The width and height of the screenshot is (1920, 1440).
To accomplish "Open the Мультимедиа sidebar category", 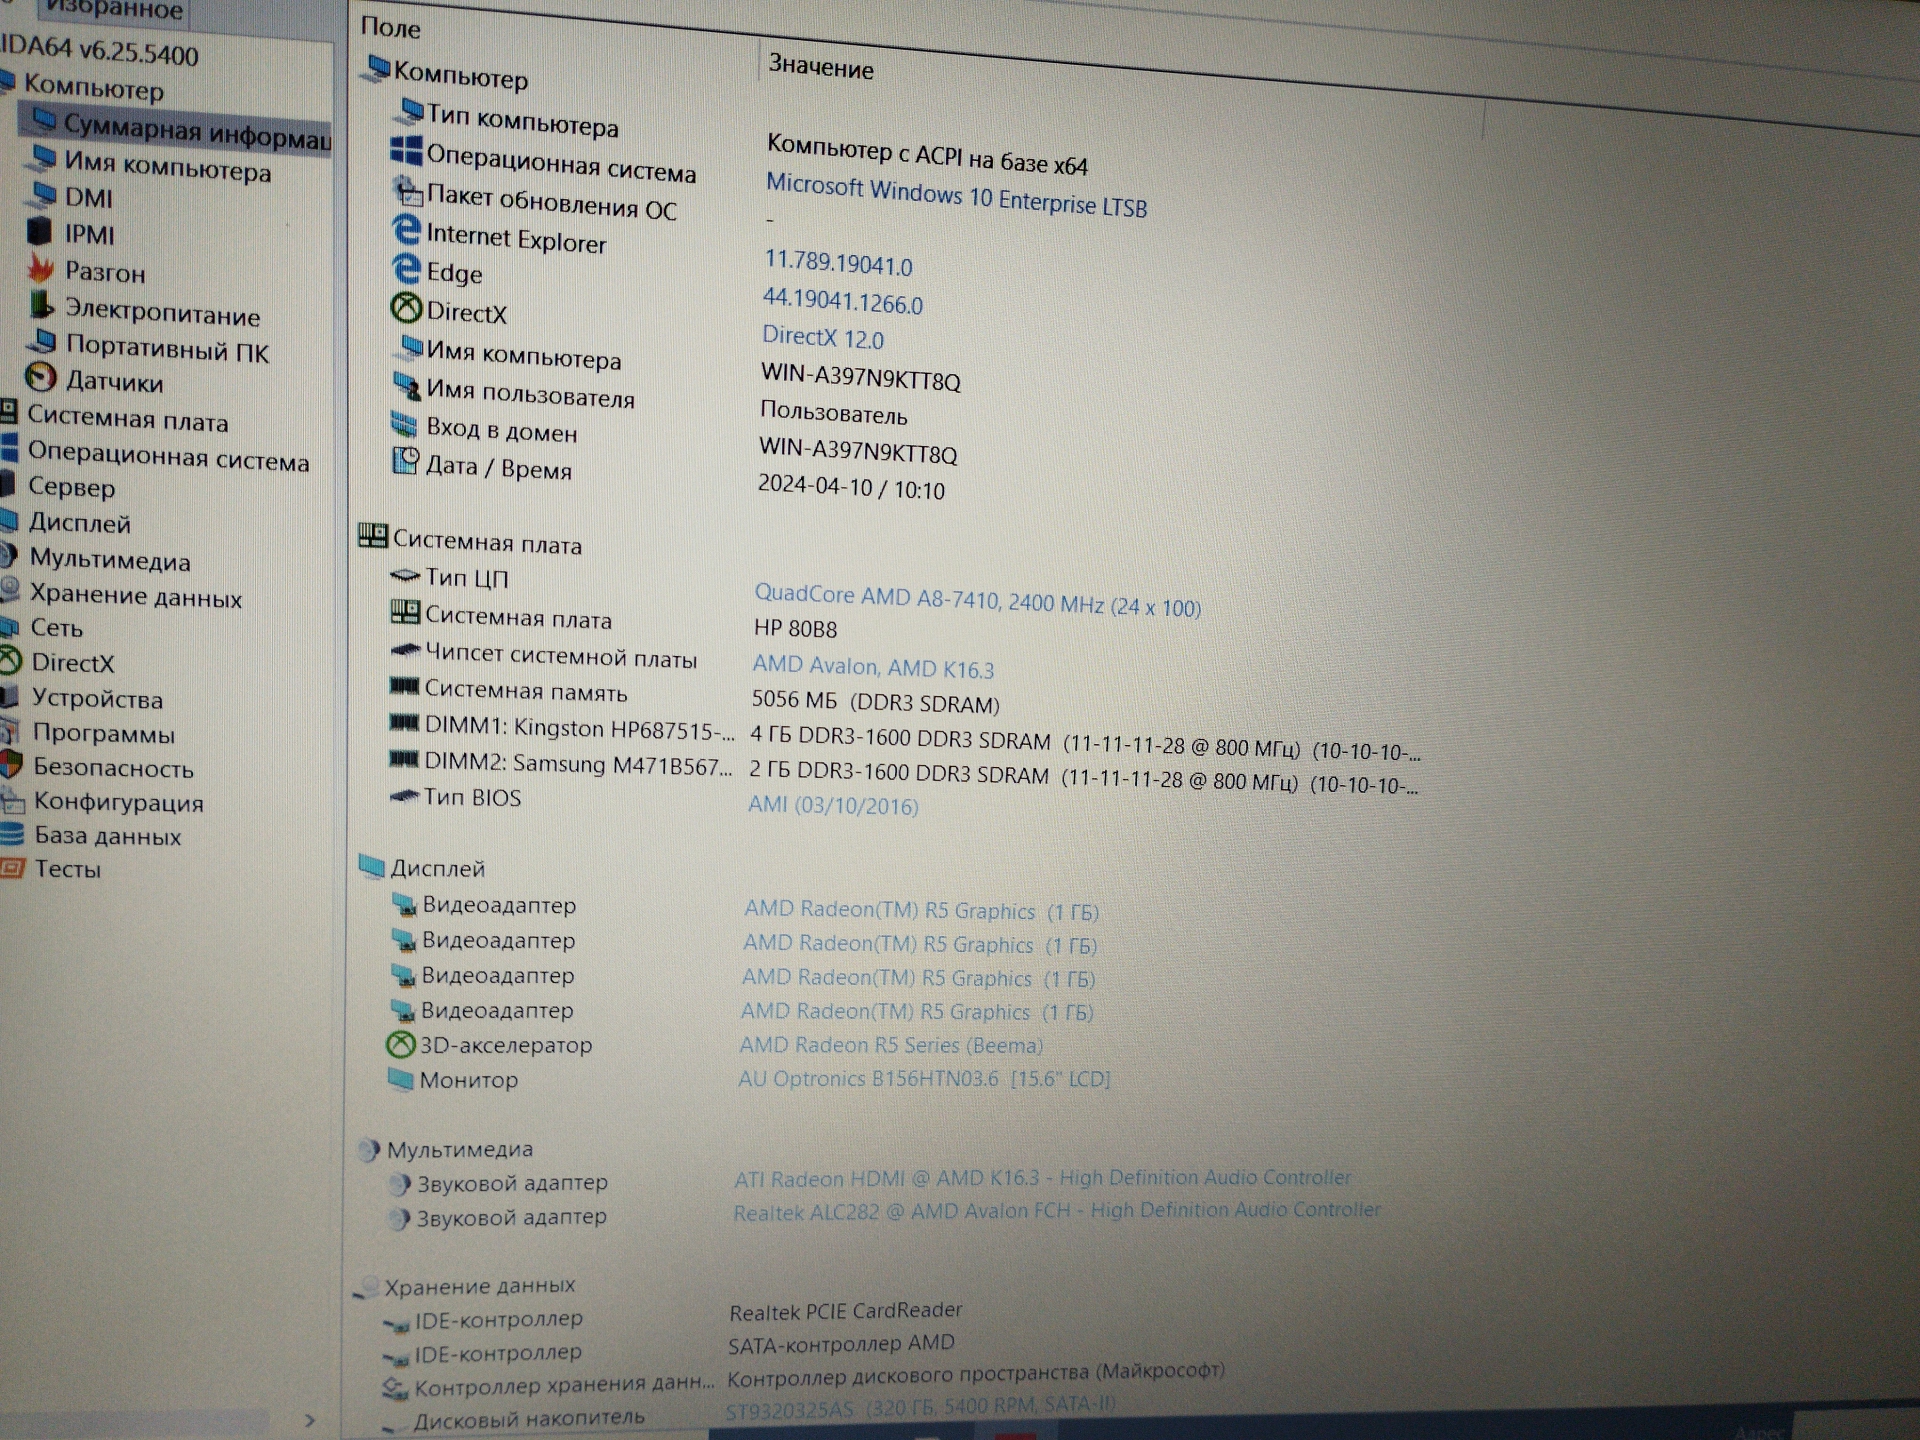I will [110, 559].
